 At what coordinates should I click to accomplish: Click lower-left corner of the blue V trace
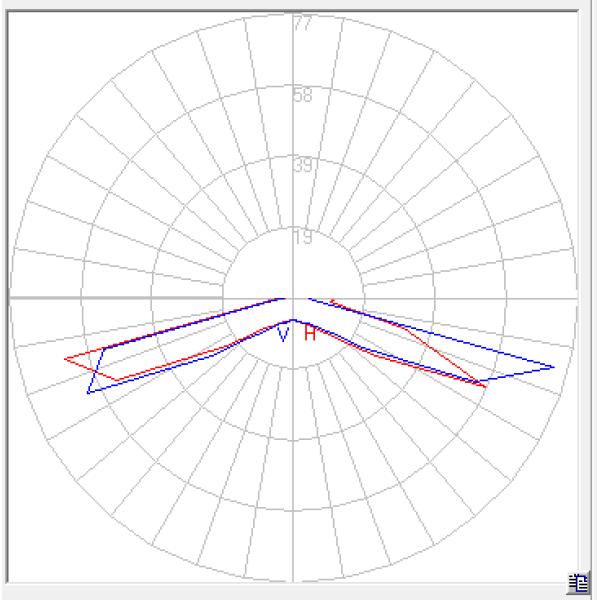tap(89, 392)
